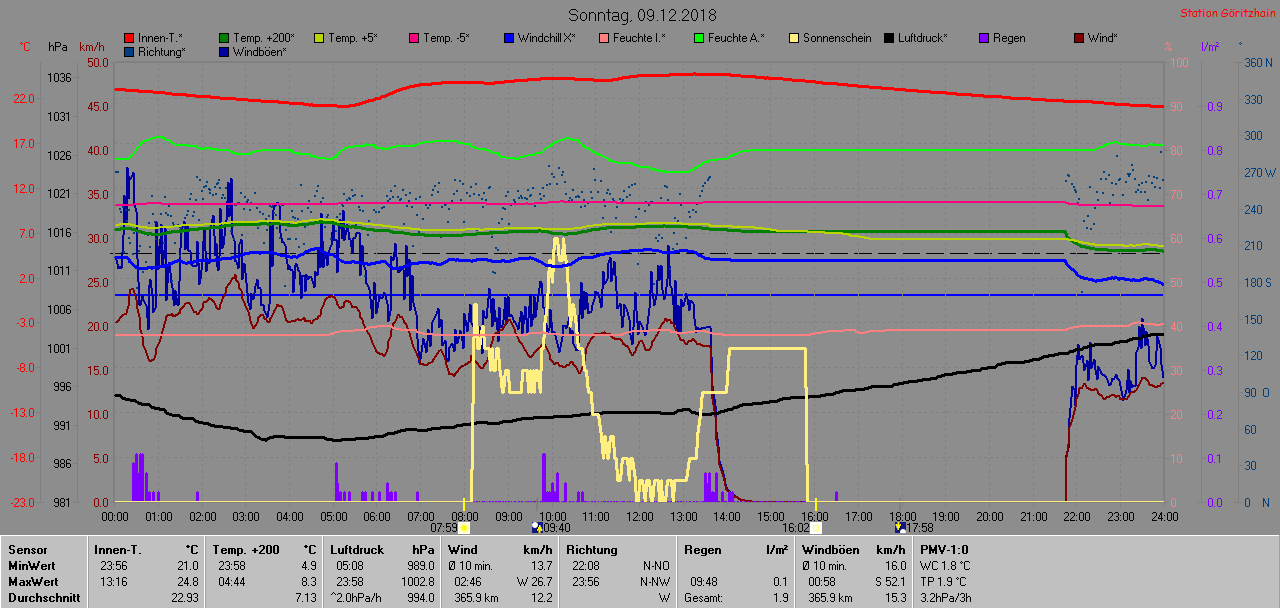This screenshot has height=608, width=1280.
Task: Click the Gesamt: rain total label
Action: [704, 598]
